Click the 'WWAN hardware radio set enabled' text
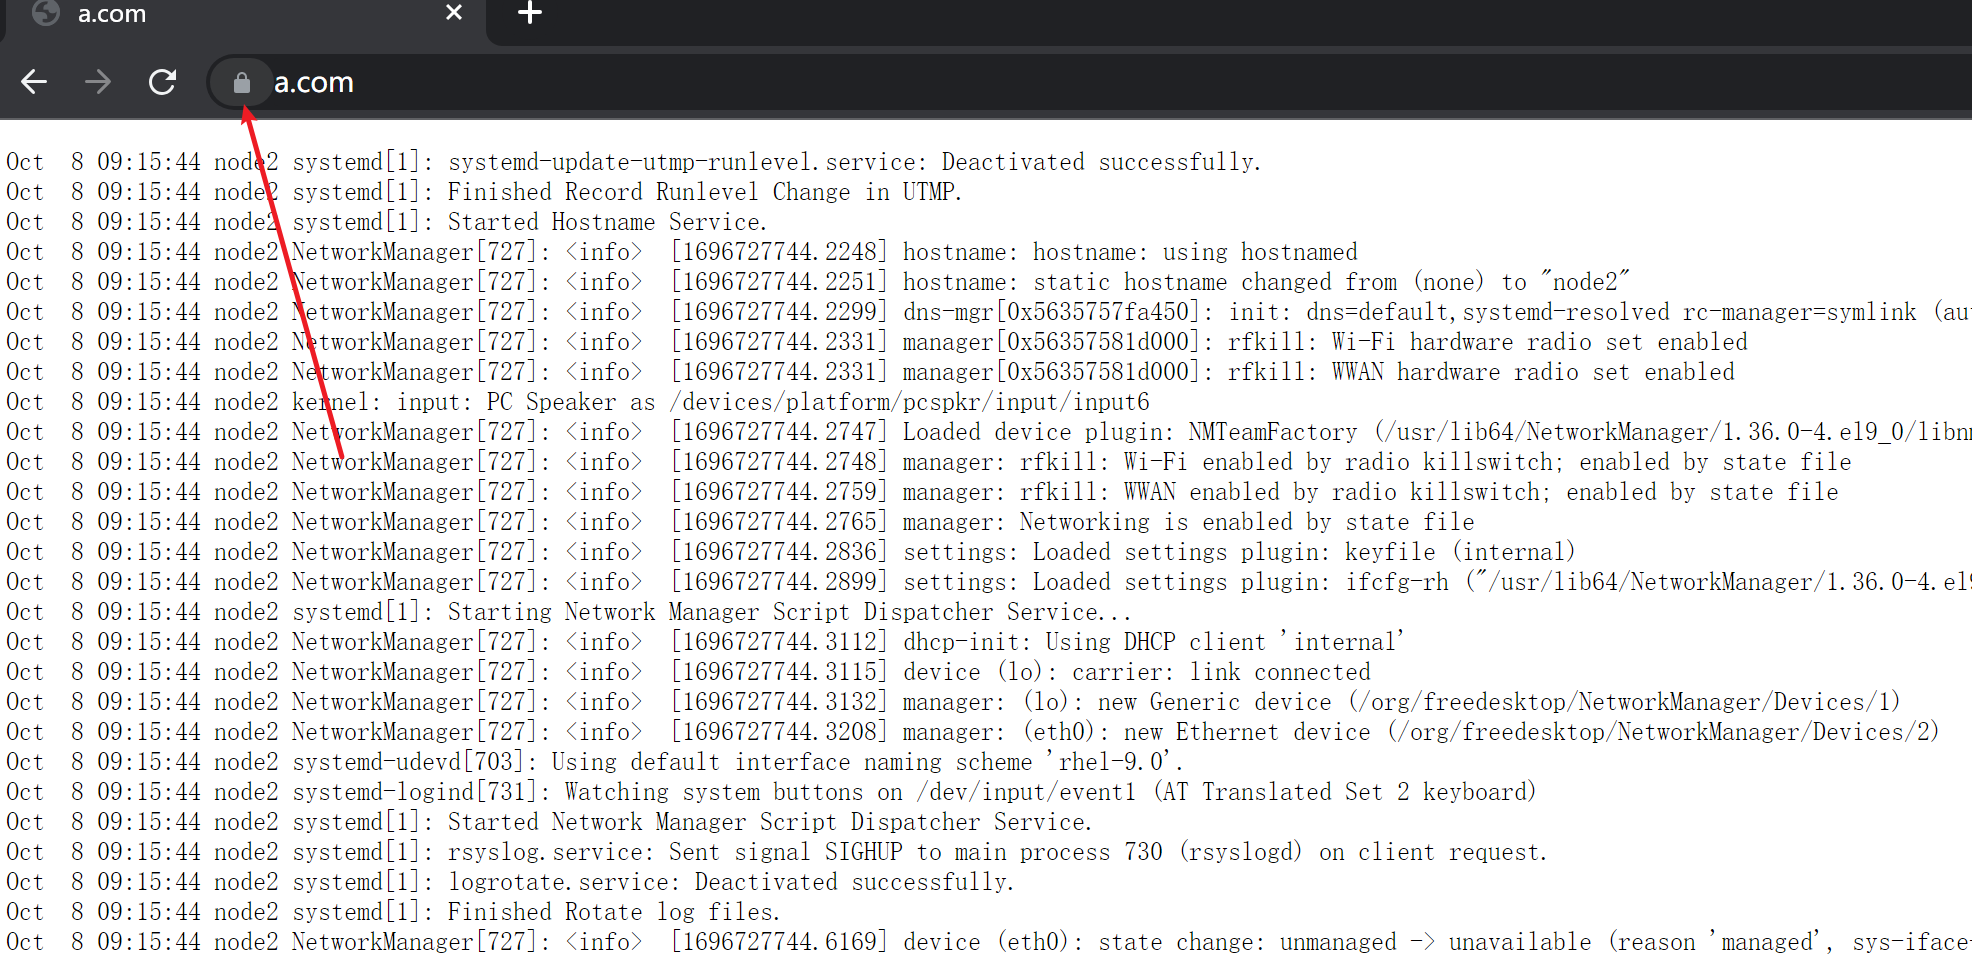Image resolution: width=1972 pixels, height=961 pixels. pyautogui.click(x=1532, y=372)
